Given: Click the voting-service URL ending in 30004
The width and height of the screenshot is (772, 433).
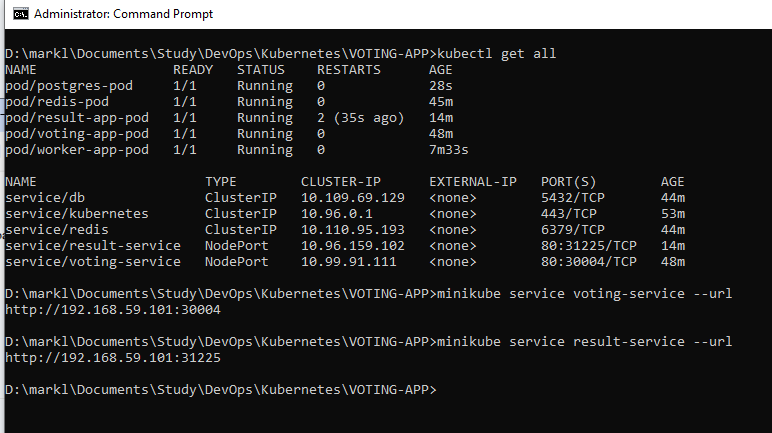Looking at the screenshot, I should (x=113, y=310).
